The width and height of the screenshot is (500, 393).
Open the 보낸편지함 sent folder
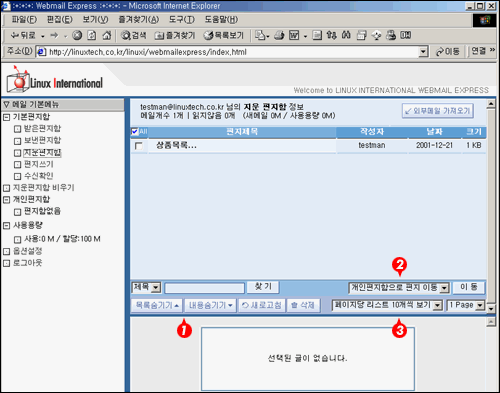point(42,140)
